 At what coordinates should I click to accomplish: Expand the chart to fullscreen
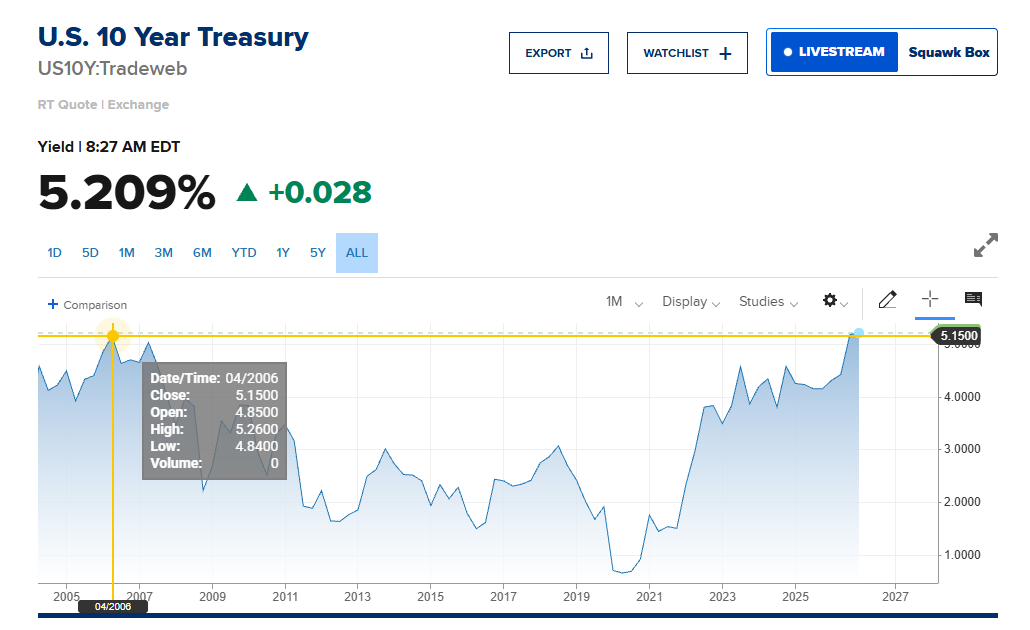click(x=985, y=245)
